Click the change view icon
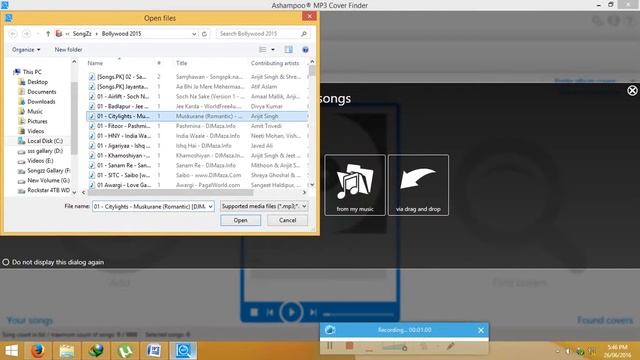 point(262,50)
